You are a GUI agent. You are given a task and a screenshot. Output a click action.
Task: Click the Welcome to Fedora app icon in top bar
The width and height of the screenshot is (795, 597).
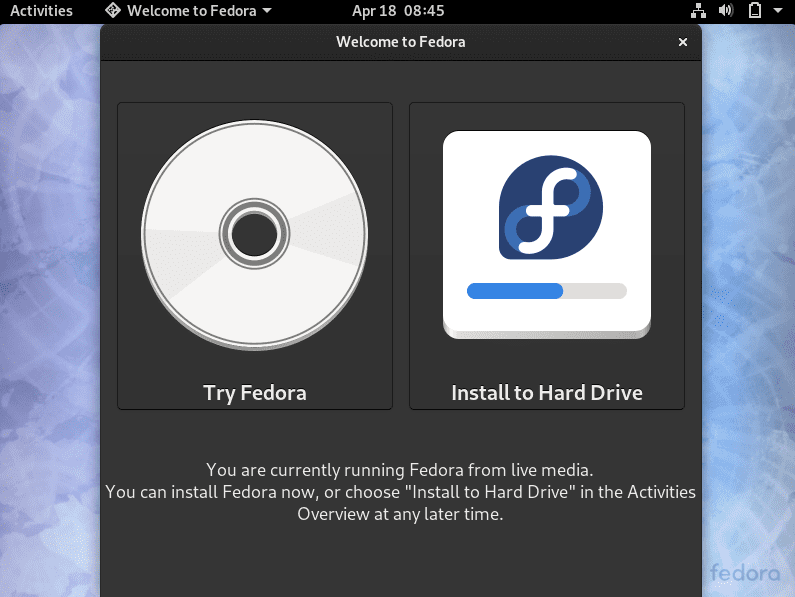(113, 11)
